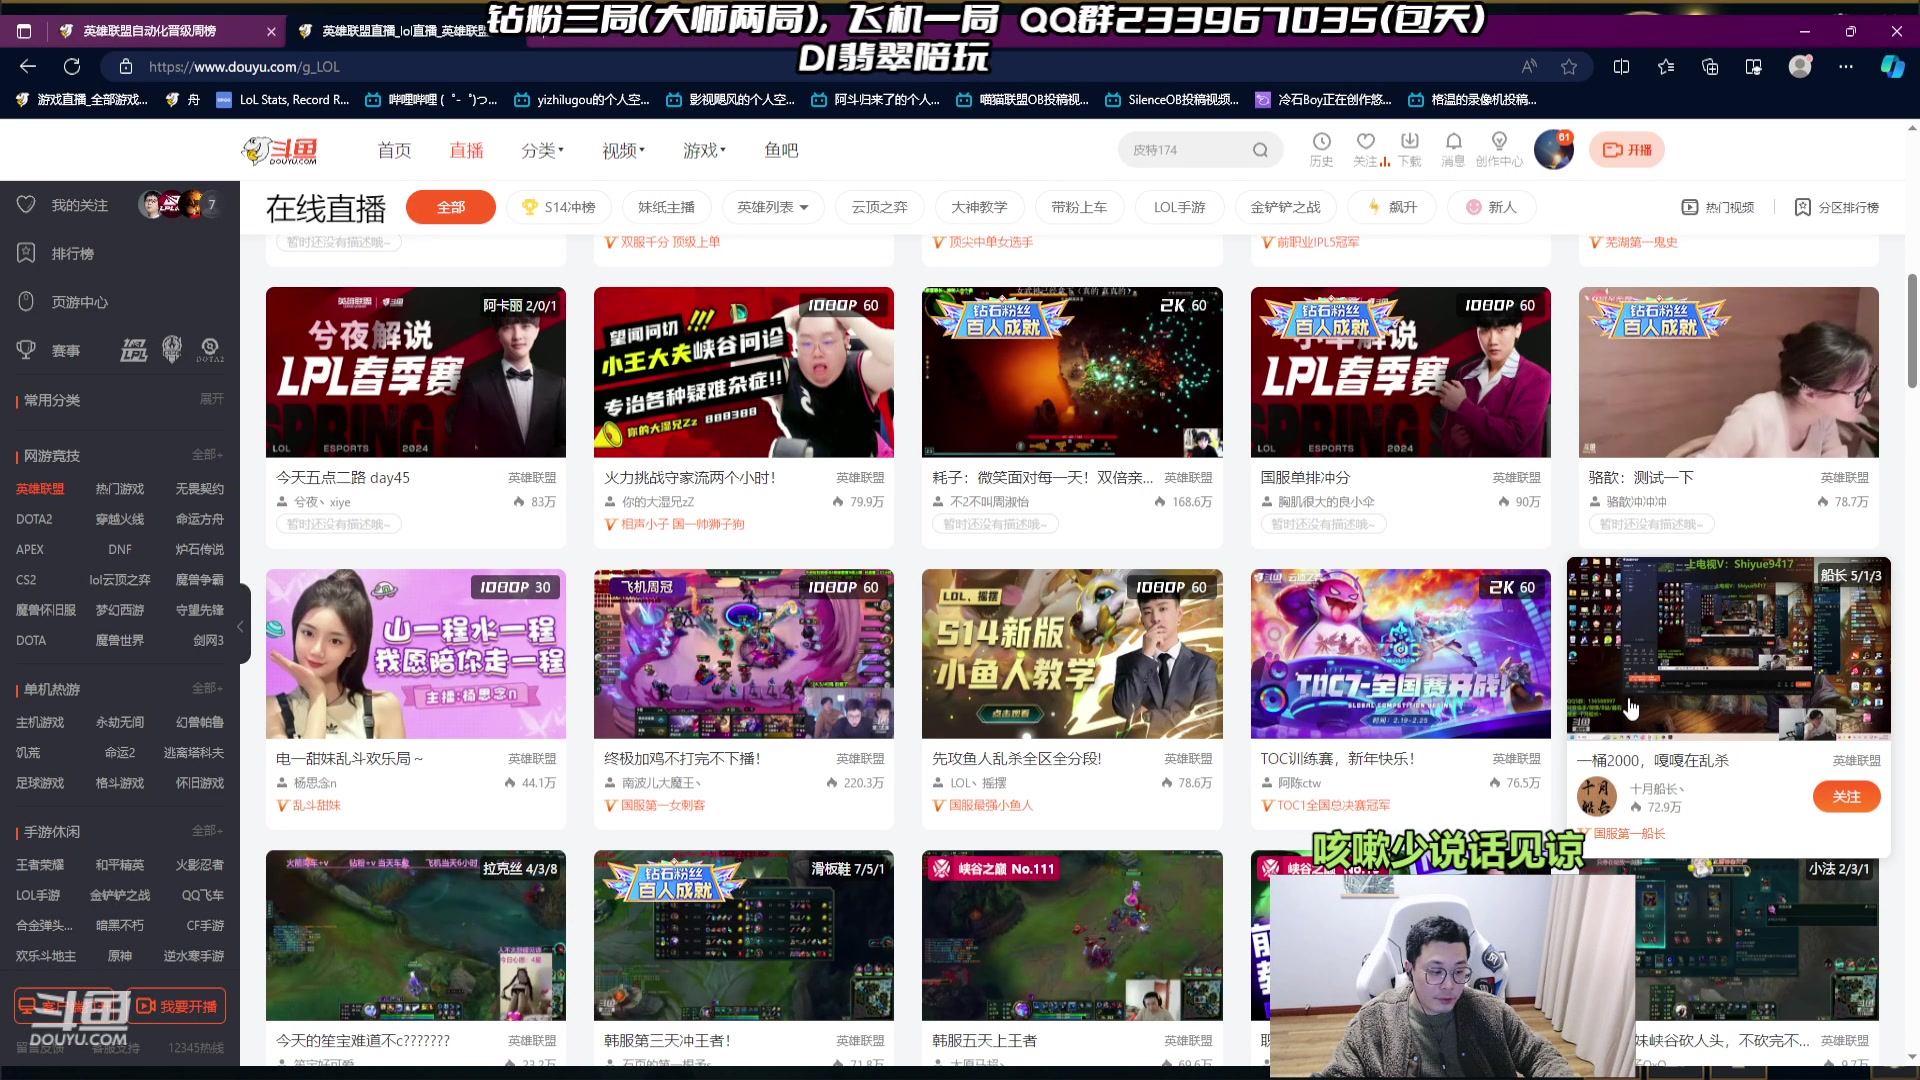
Task: Select the 带粉上车 filter tab
Action: pos(1079,207)
